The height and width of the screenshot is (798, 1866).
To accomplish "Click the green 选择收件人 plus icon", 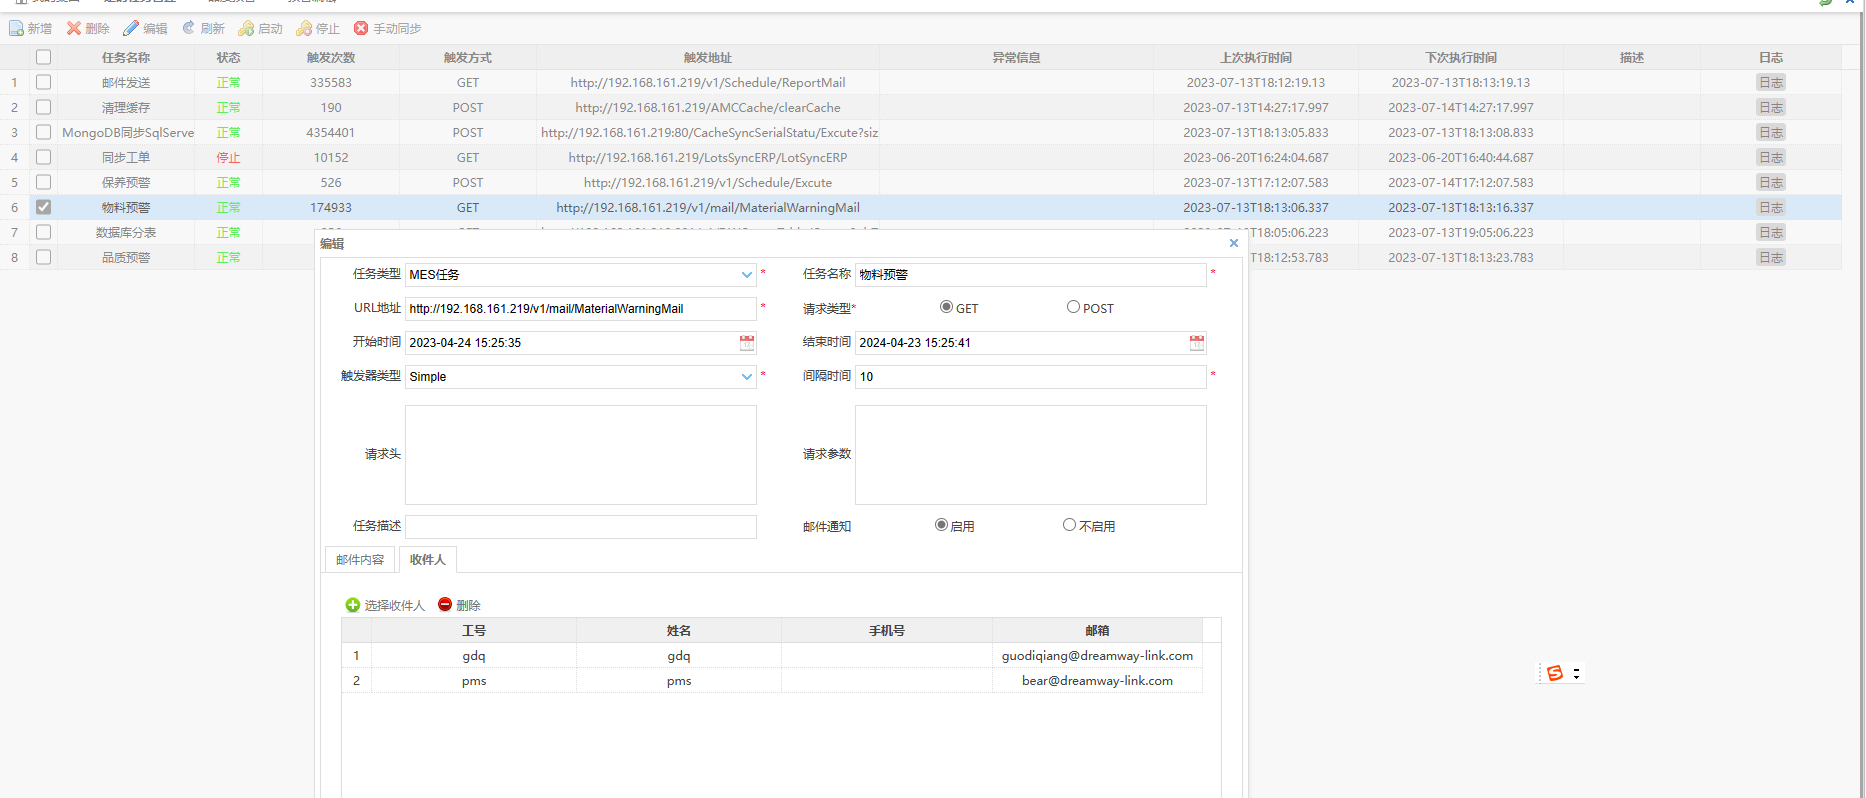I will [353, 605].
